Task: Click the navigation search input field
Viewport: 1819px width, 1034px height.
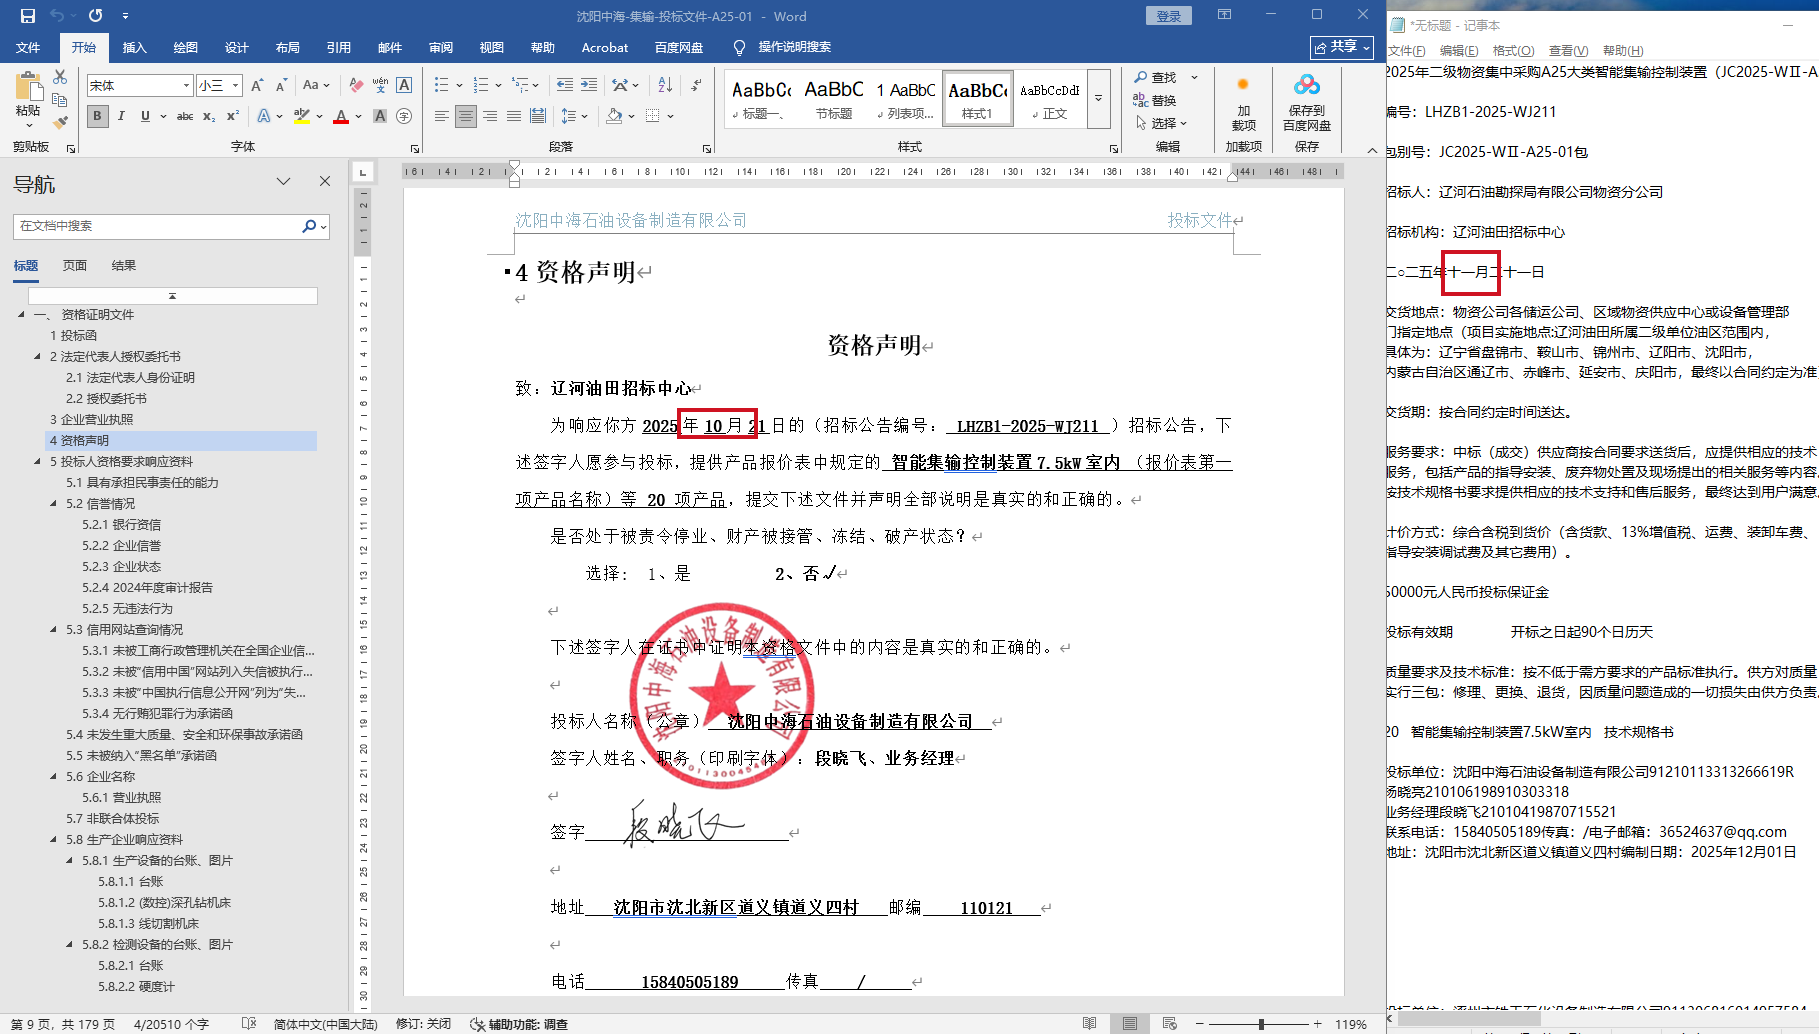Action: (x=158, y=226)
